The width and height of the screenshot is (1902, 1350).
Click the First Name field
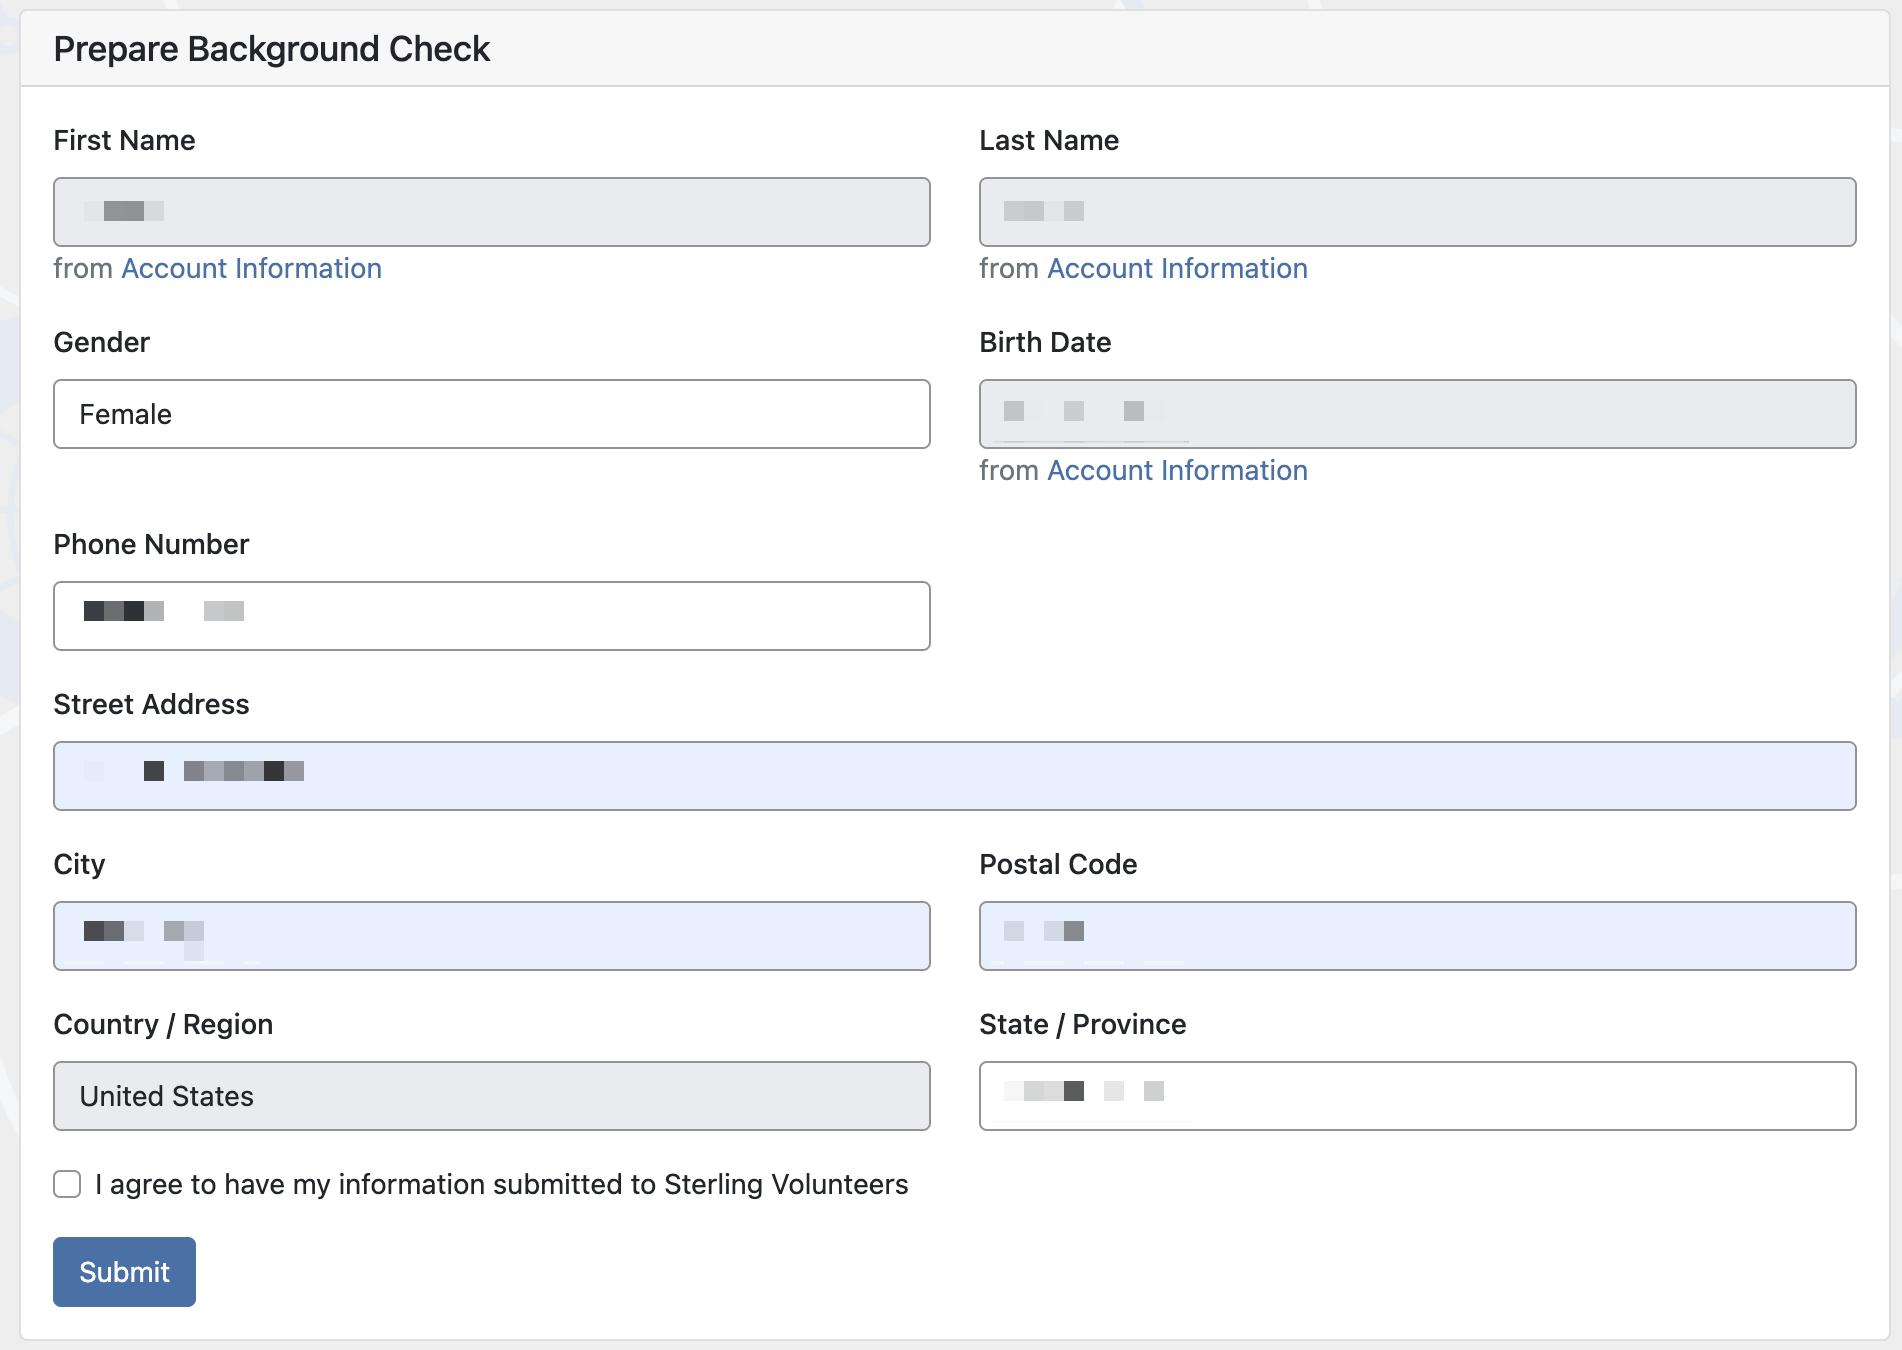tap(492, 212)
